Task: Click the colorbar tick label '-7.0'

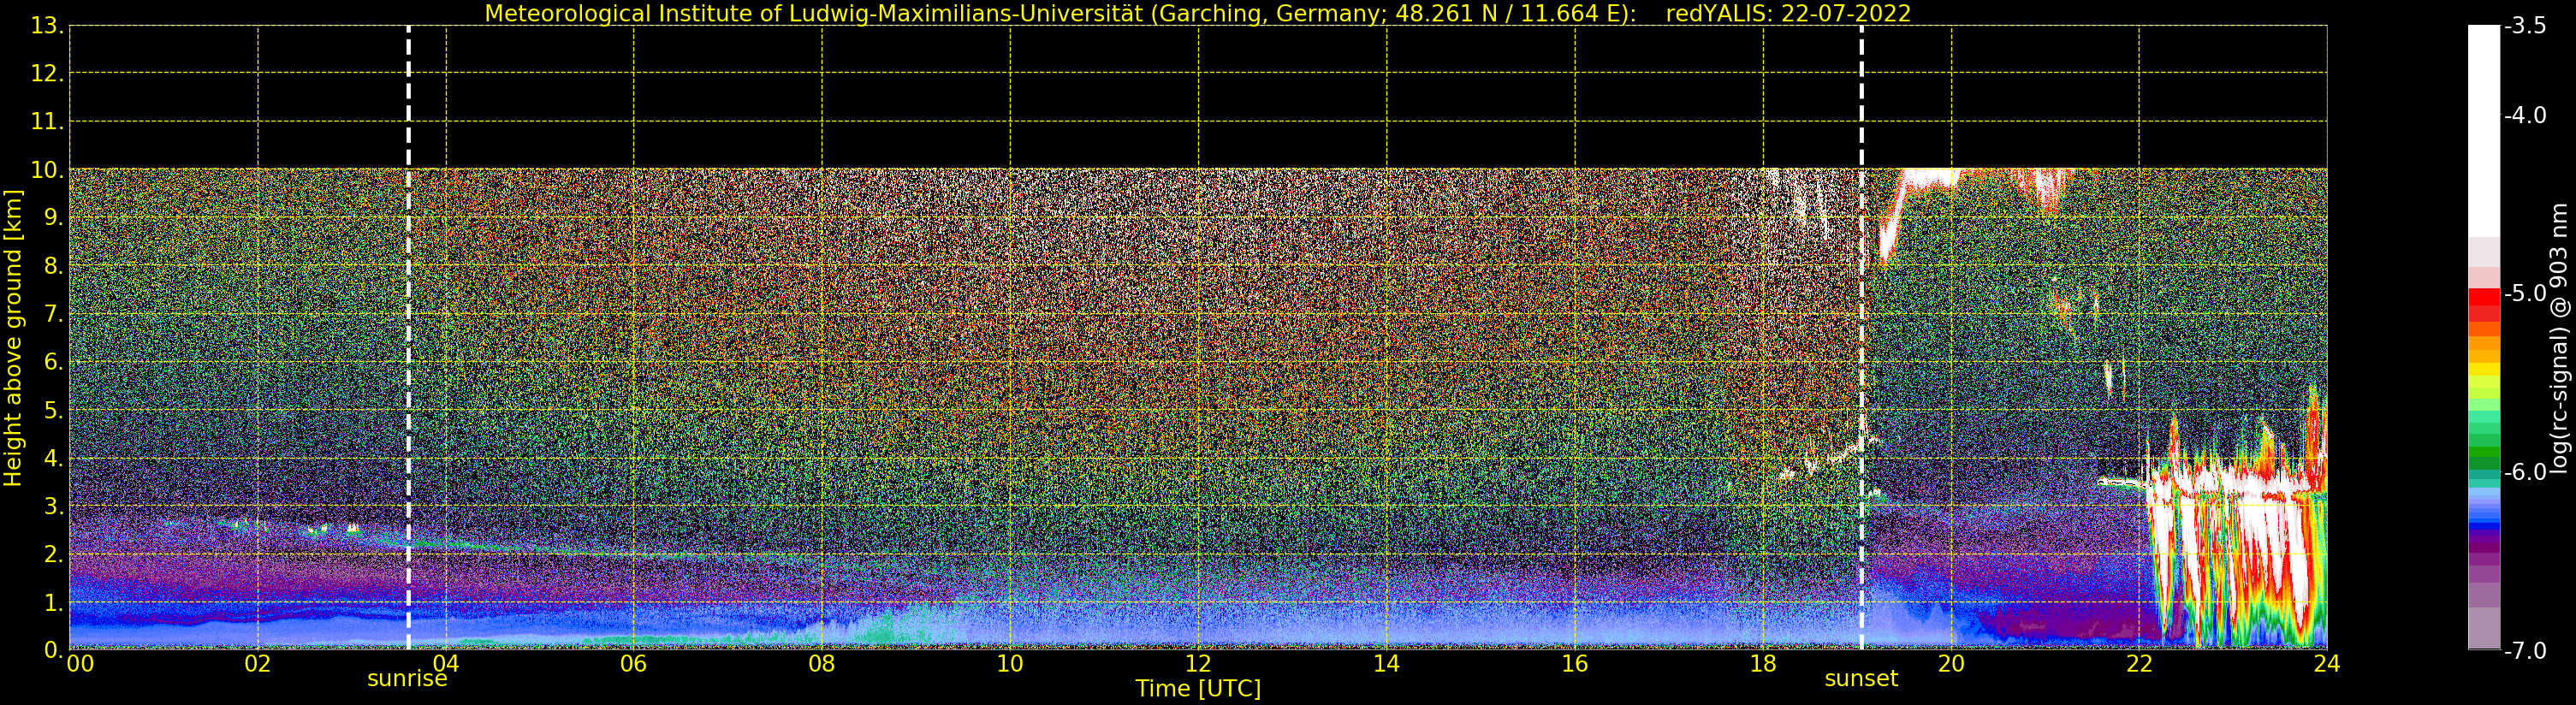Action: click(x=2526, y=651)
